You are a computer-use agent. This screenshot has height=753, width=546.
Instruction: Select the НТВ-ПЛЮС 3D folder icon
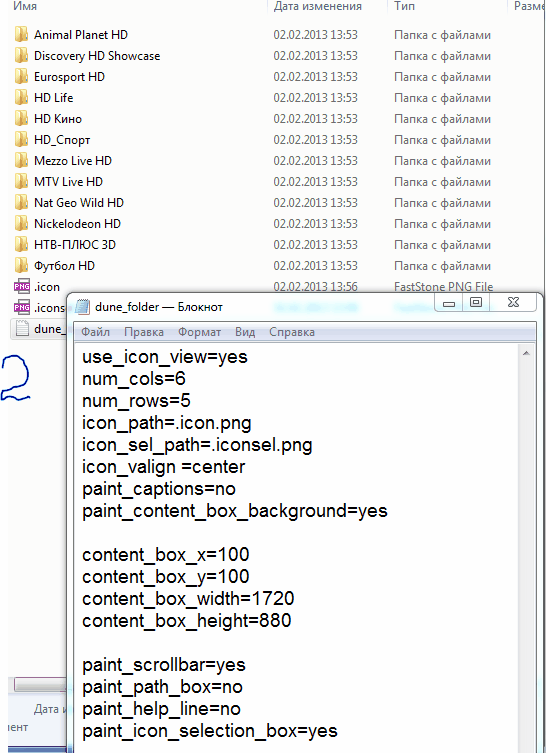(21, 245)
